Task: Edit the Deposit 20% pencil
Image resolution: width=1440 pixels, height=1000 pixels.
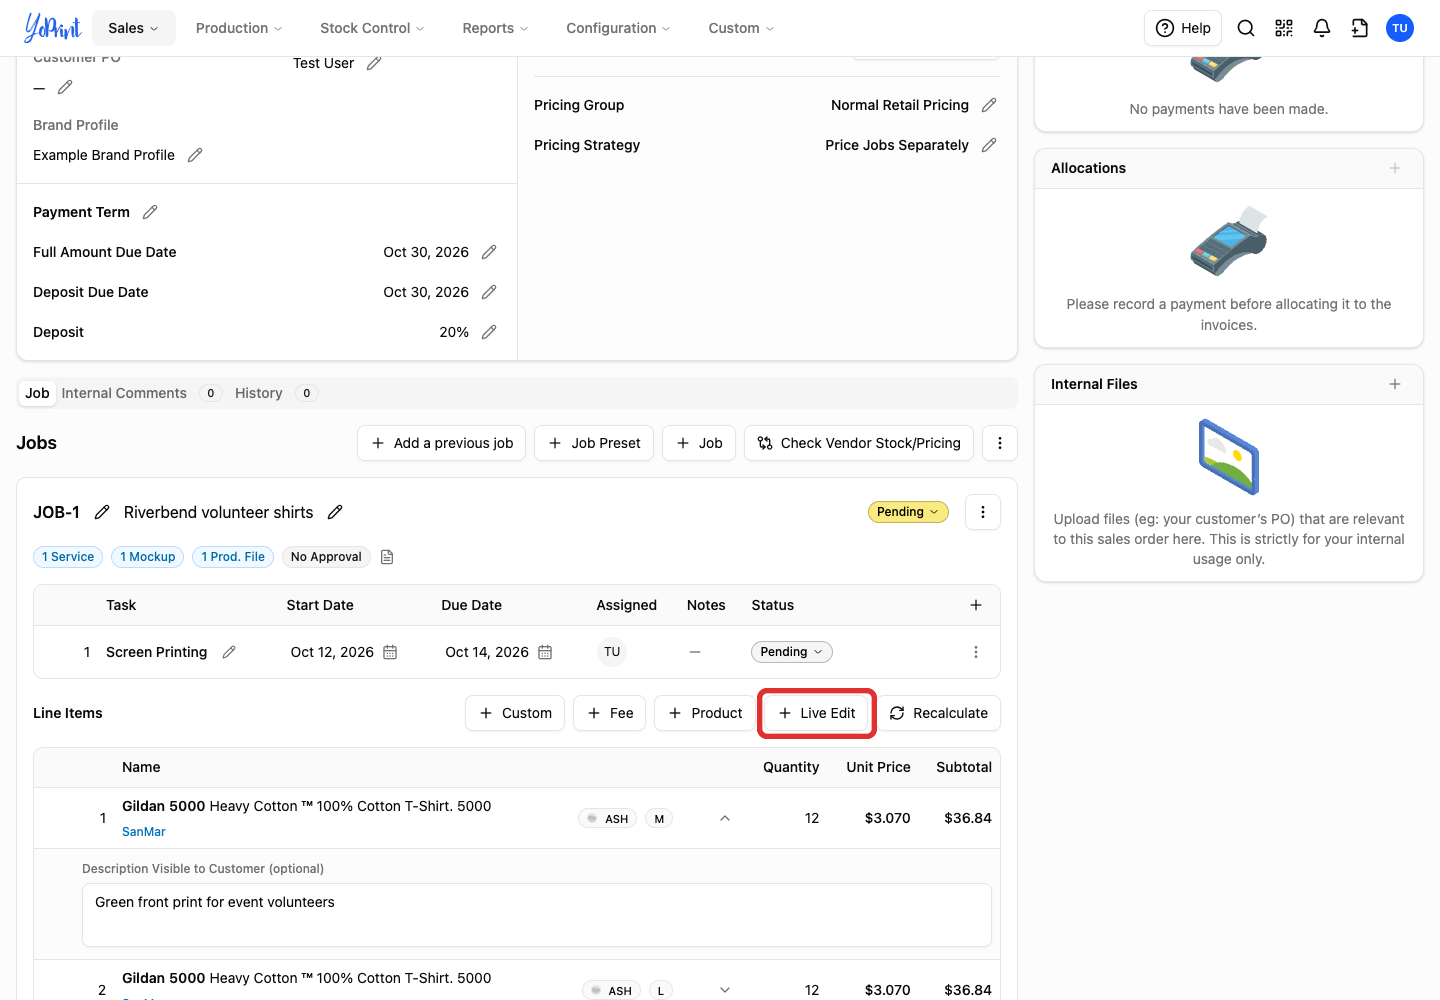Action: pos(489,332)
